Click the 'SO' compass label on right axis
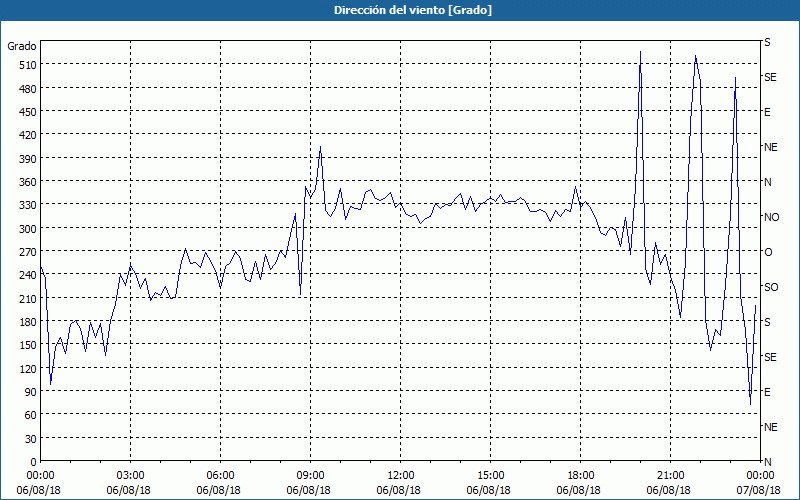800x500 pixels. tap(771, 287)
